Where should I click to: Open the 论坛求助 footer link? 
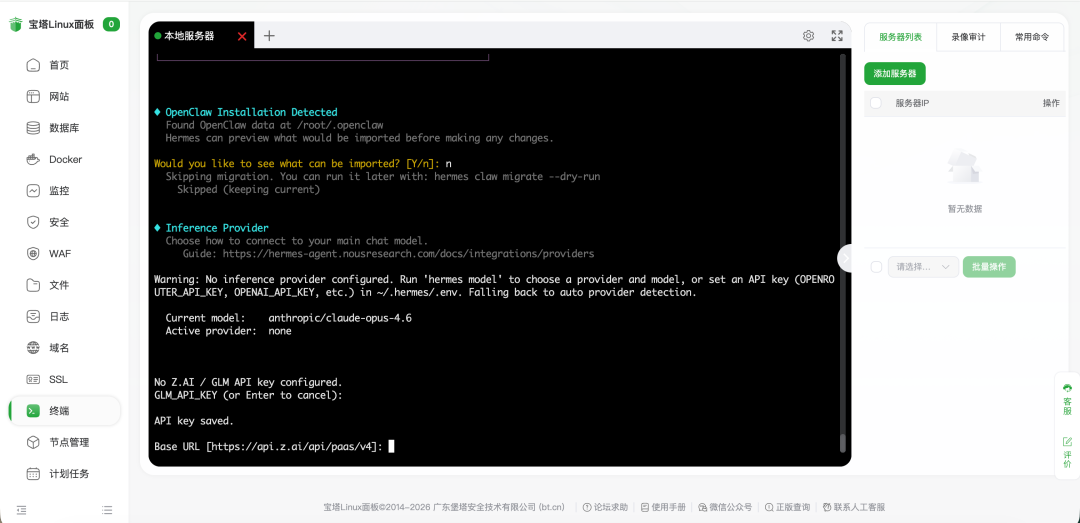point(605,507)
